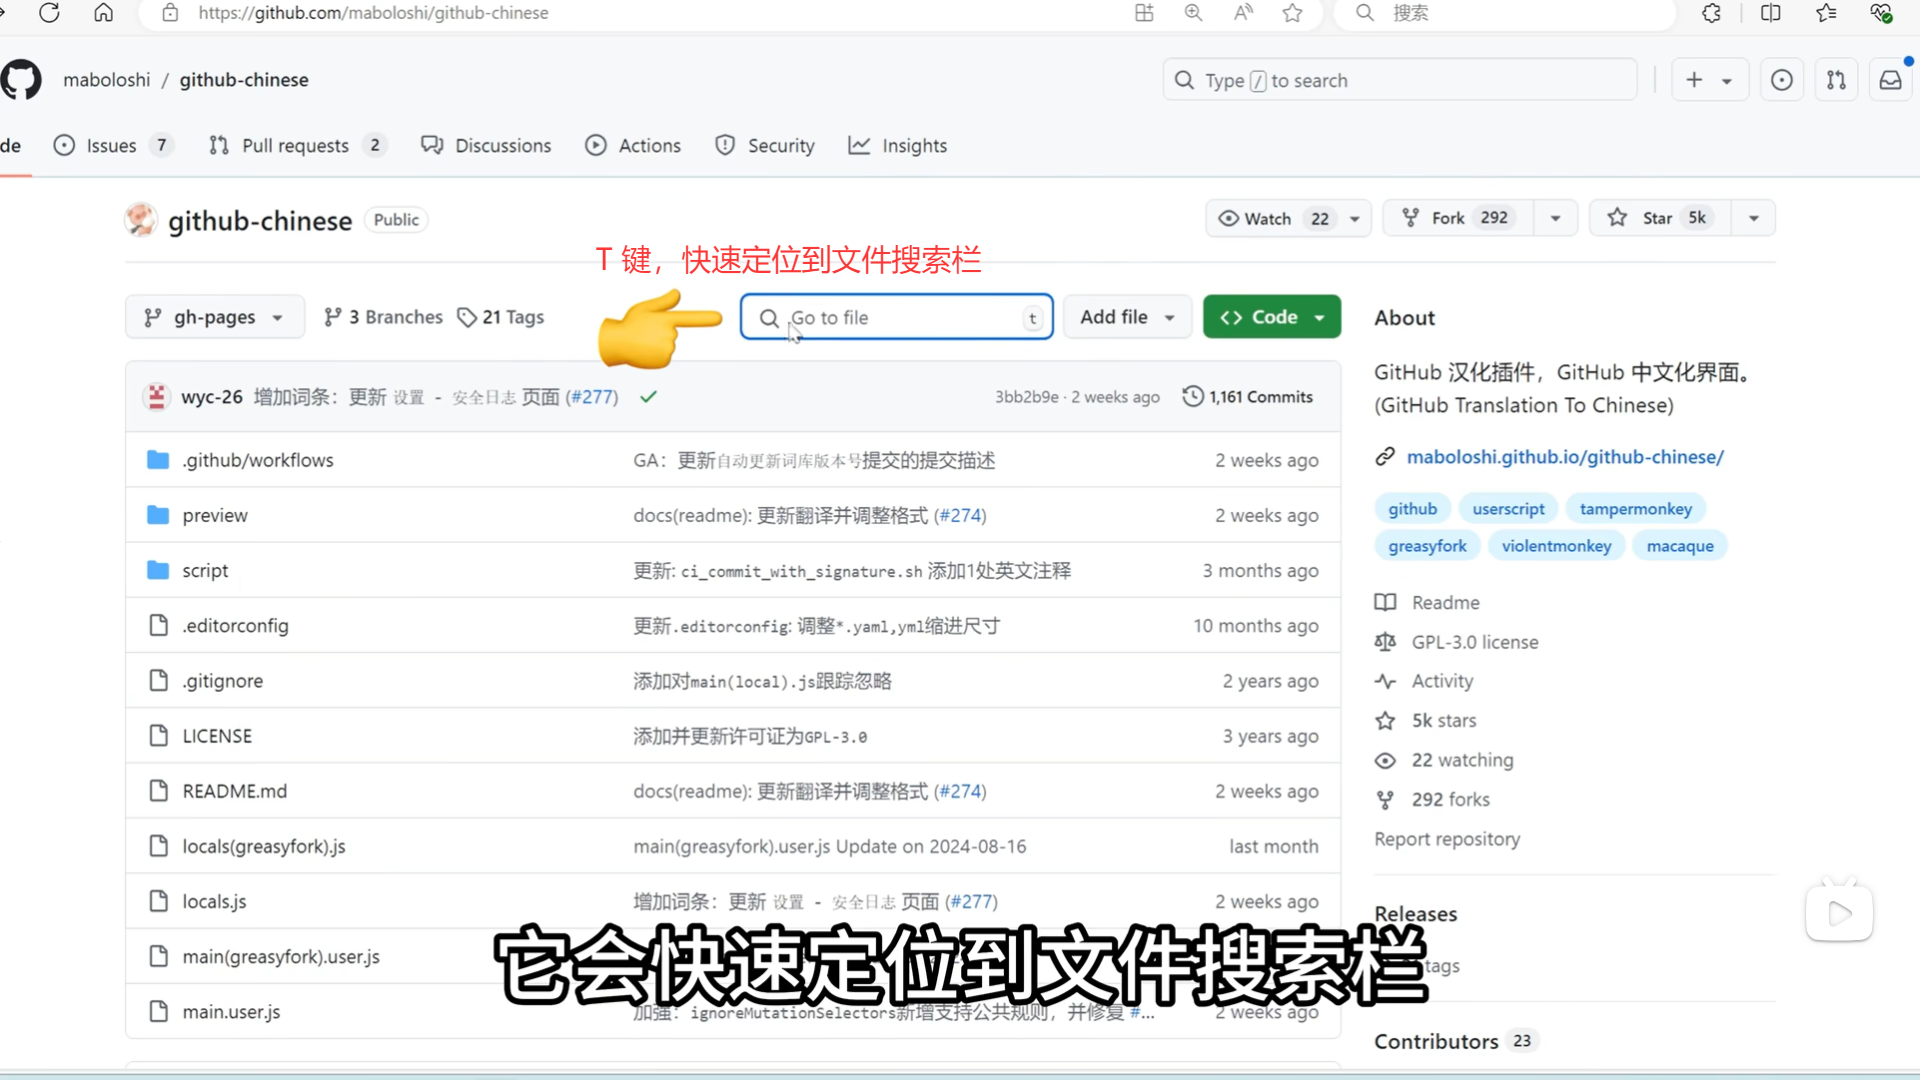The height and width of the screenshot is (1080, 1920).
Task: Expand the Add file dropdown
Action: tap(1127, 317)
